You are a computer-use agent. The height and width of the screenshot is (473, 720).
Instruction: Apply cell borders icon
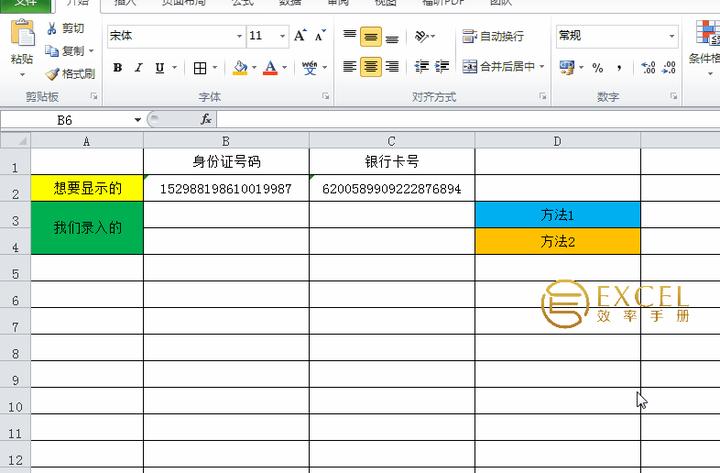click(x=200, y=68)
